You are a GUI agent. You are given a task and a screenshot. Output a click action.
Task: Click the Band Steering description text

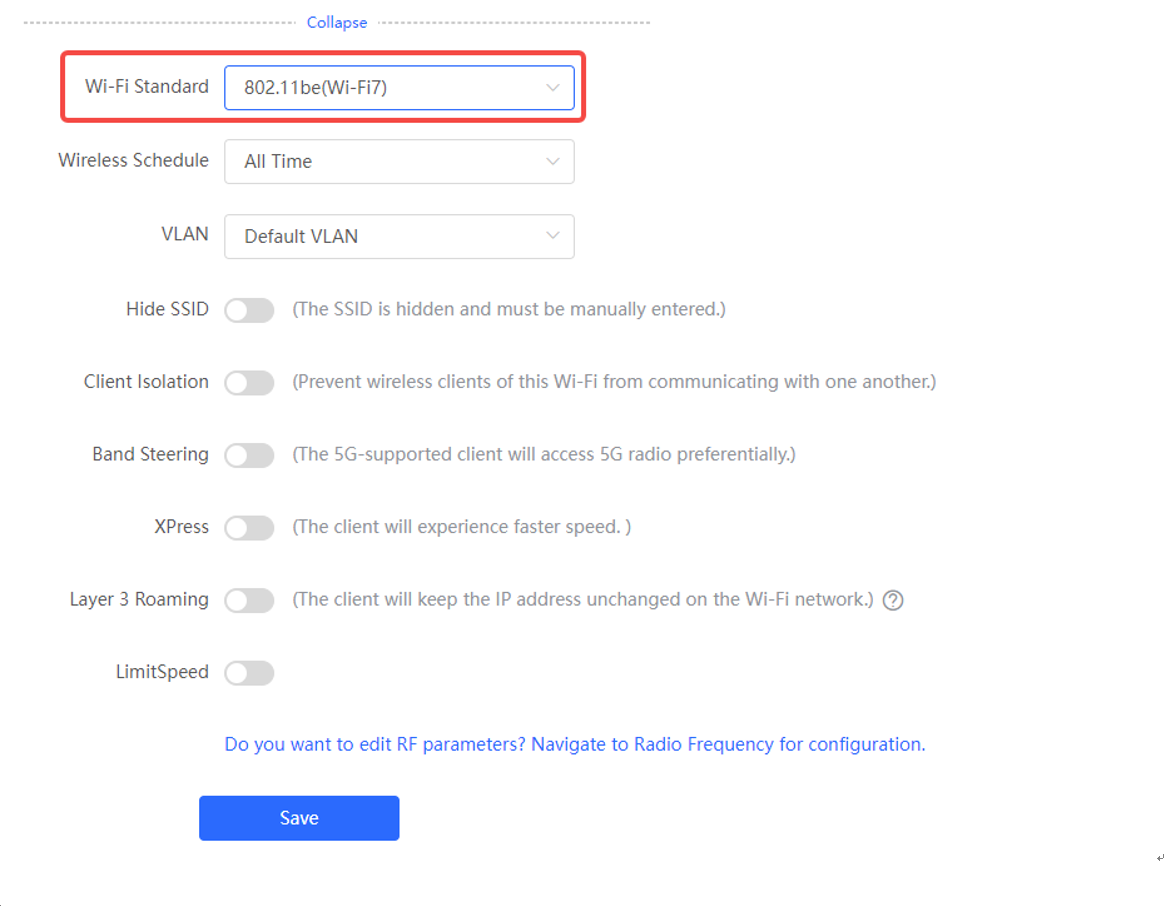(x=543, y=454)
